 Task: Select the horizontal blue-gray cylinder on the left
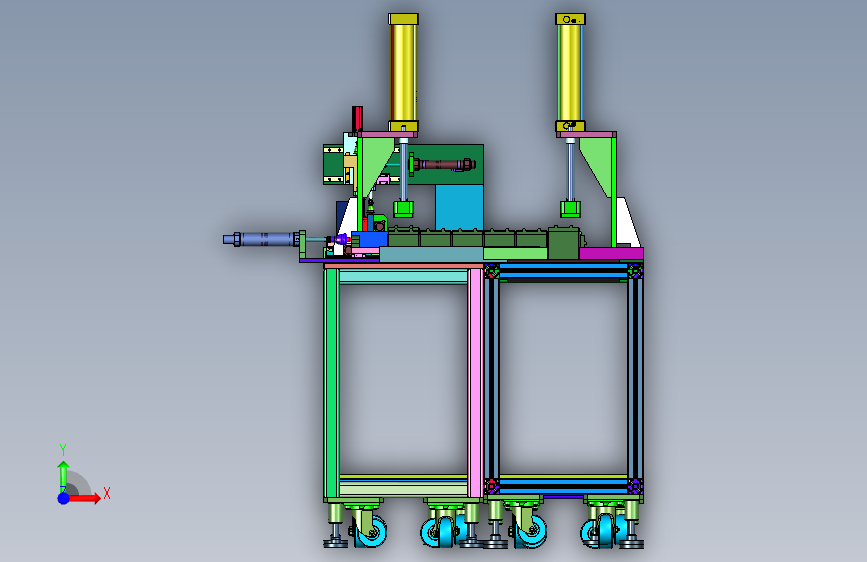(x=262, y=240)
